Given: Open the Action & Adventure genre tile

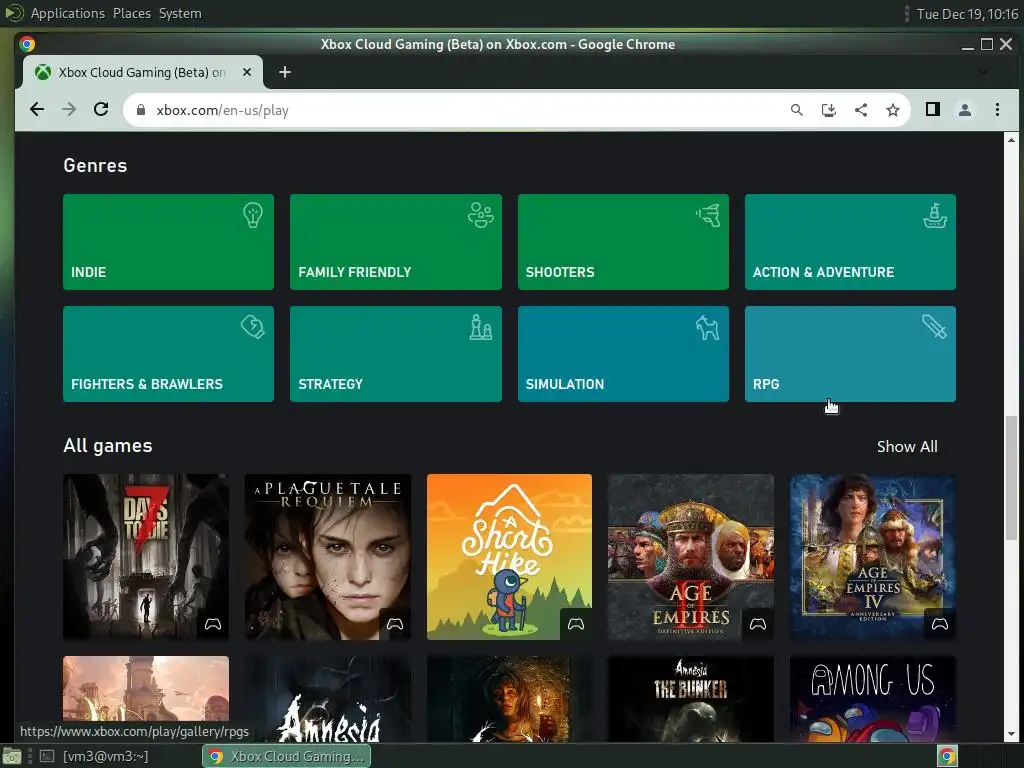Looking at the screenshot, I should tap(850, 242).
